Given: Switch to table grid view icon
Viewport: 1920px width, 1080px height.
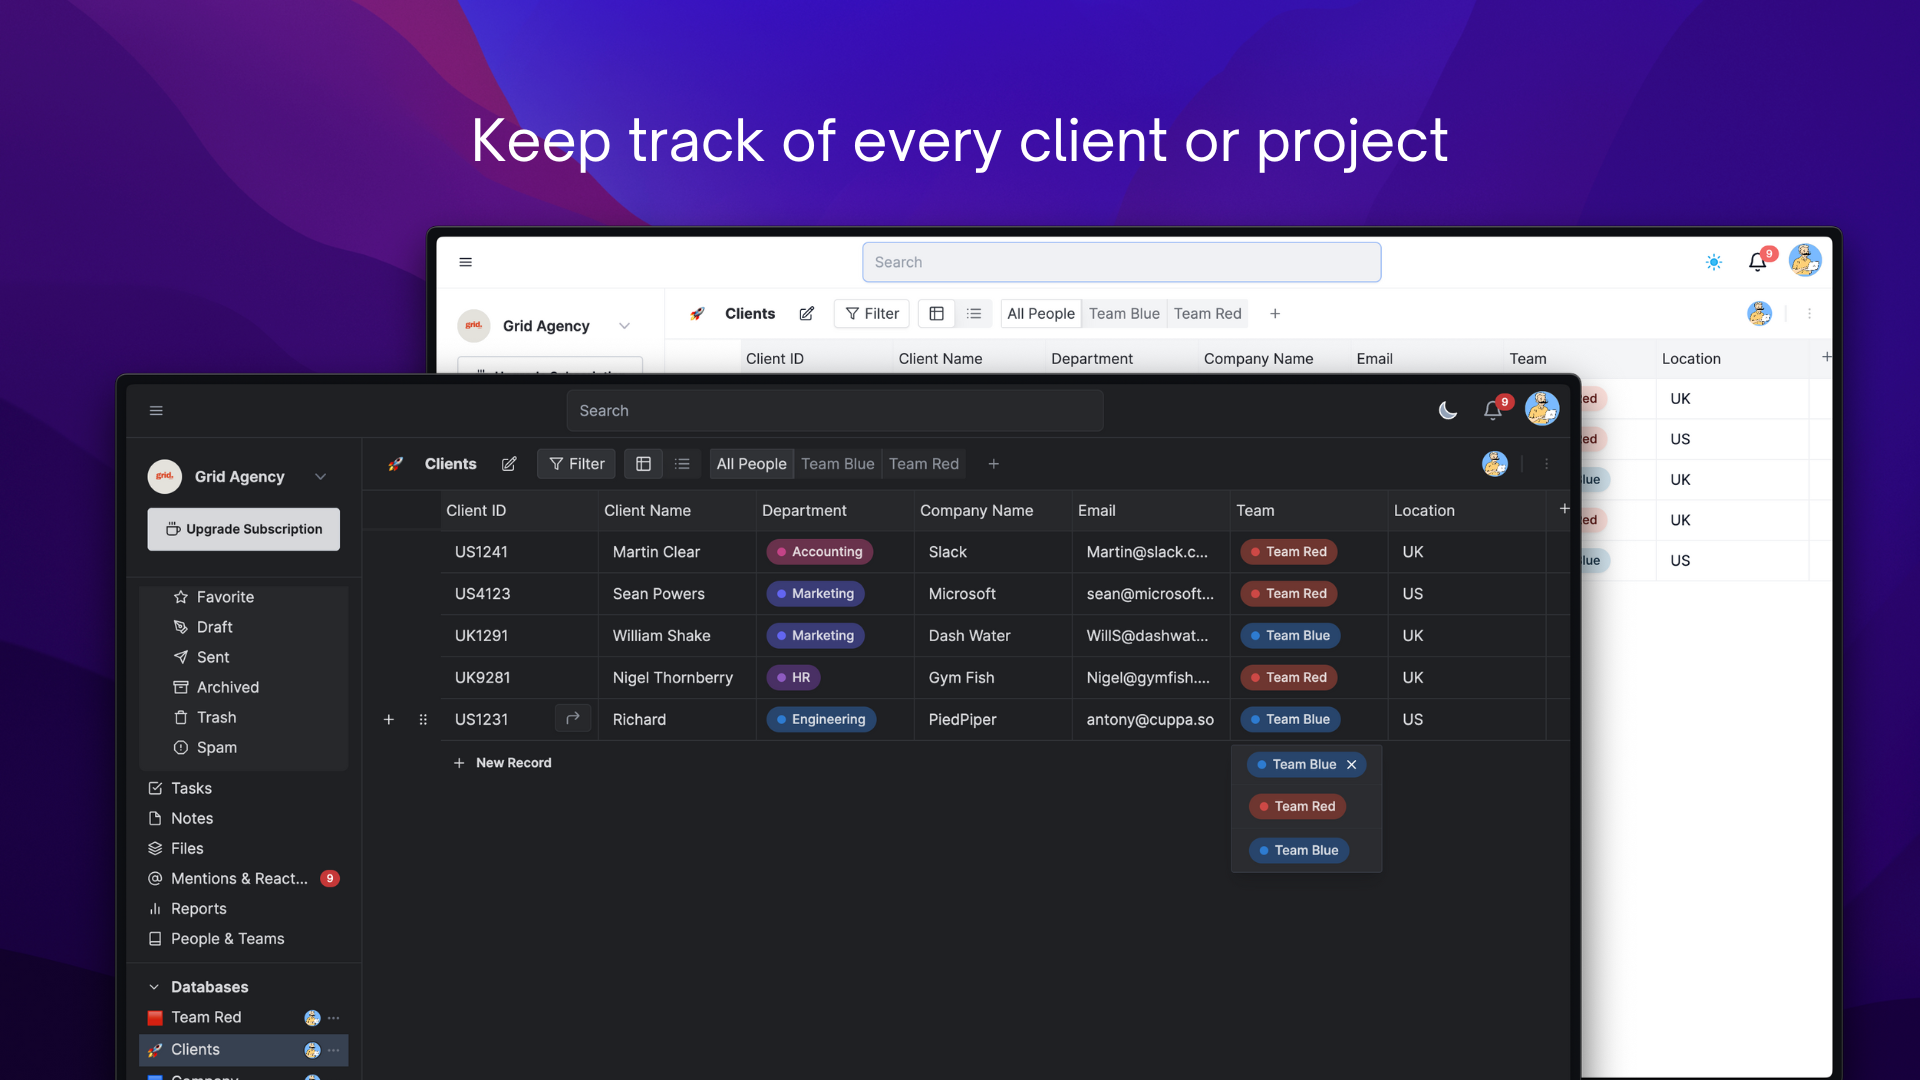Looking at the screenshot, I should [x=643, y=464].
